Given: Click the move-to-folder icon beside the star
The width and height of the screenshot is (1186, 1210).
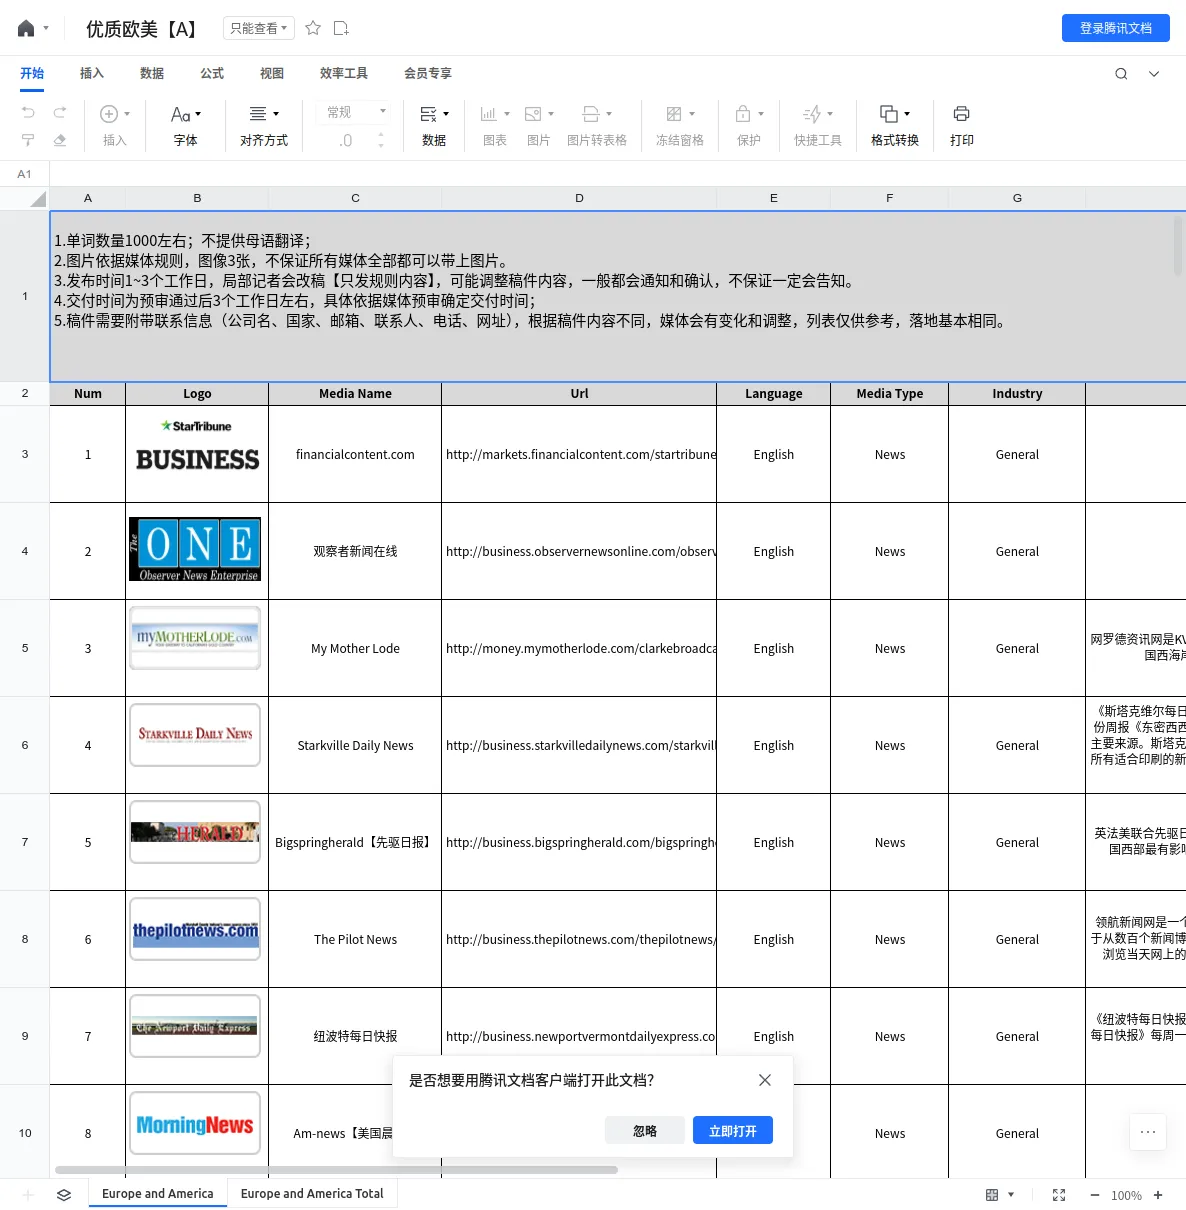Looking at the screenshot, I should tap(341, 28).
